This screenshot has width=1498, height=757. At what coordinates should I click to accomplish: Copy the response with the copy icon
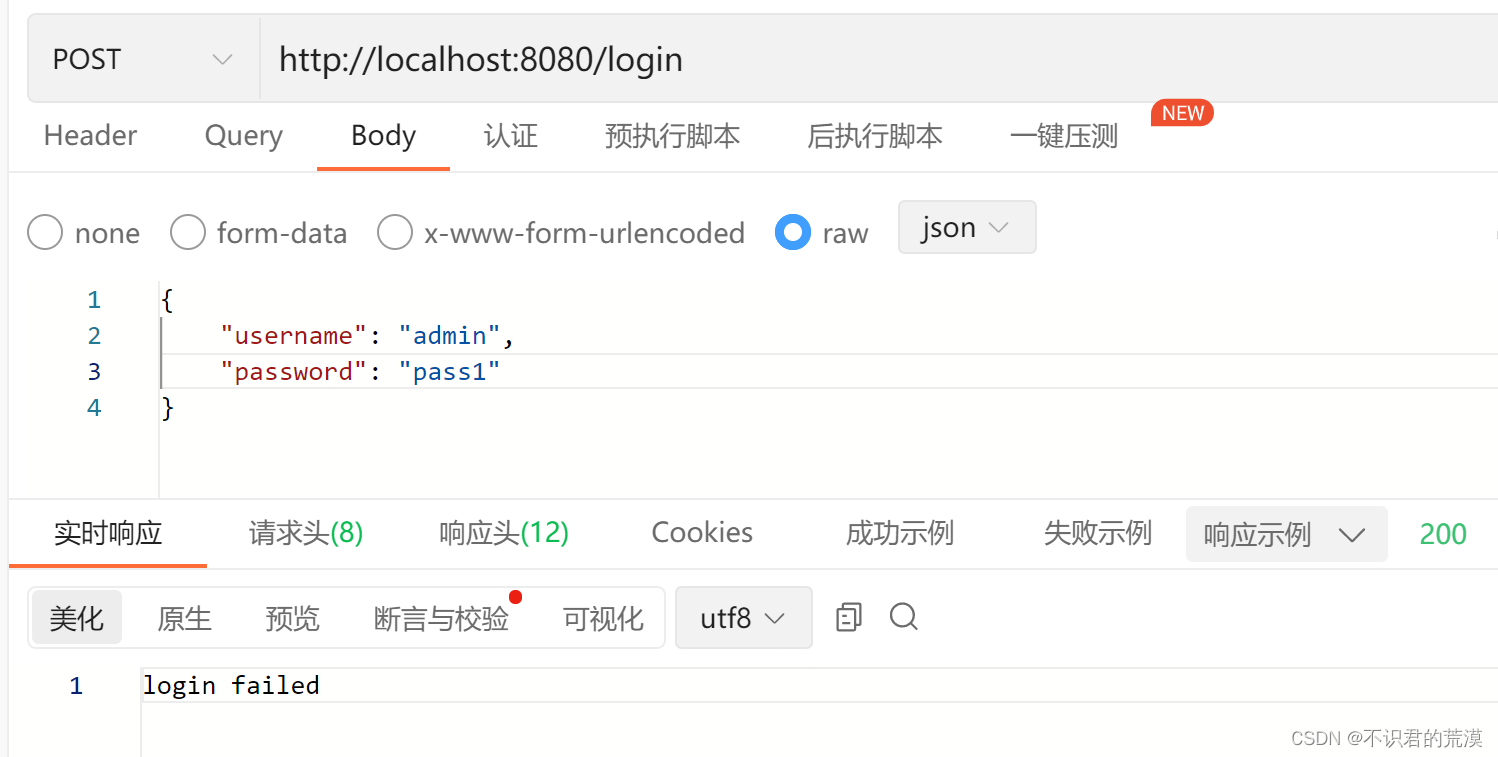[848, 617]
